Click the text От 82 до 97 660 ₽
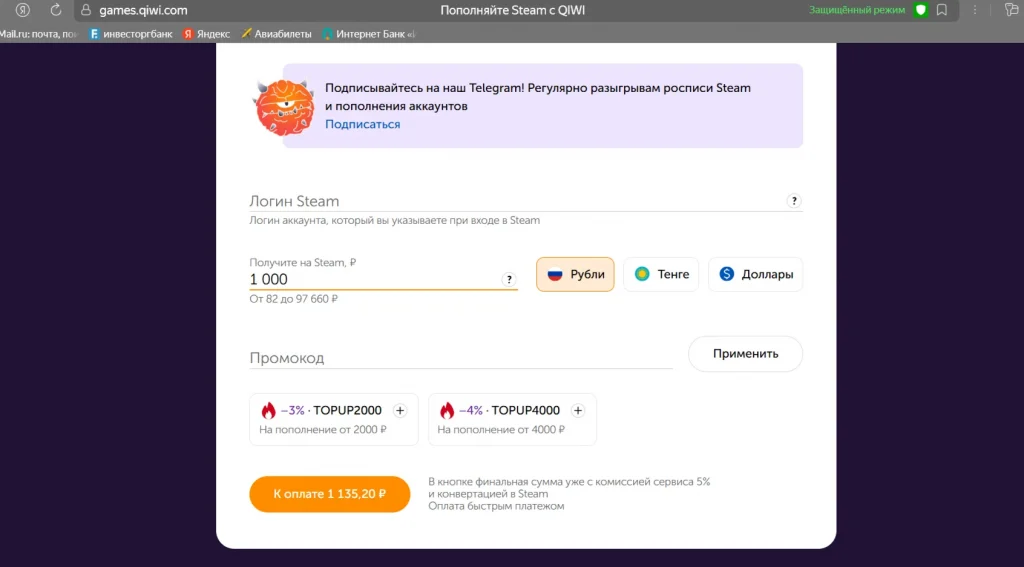Viewport: 1024px width, 567px height. point(293,299)
